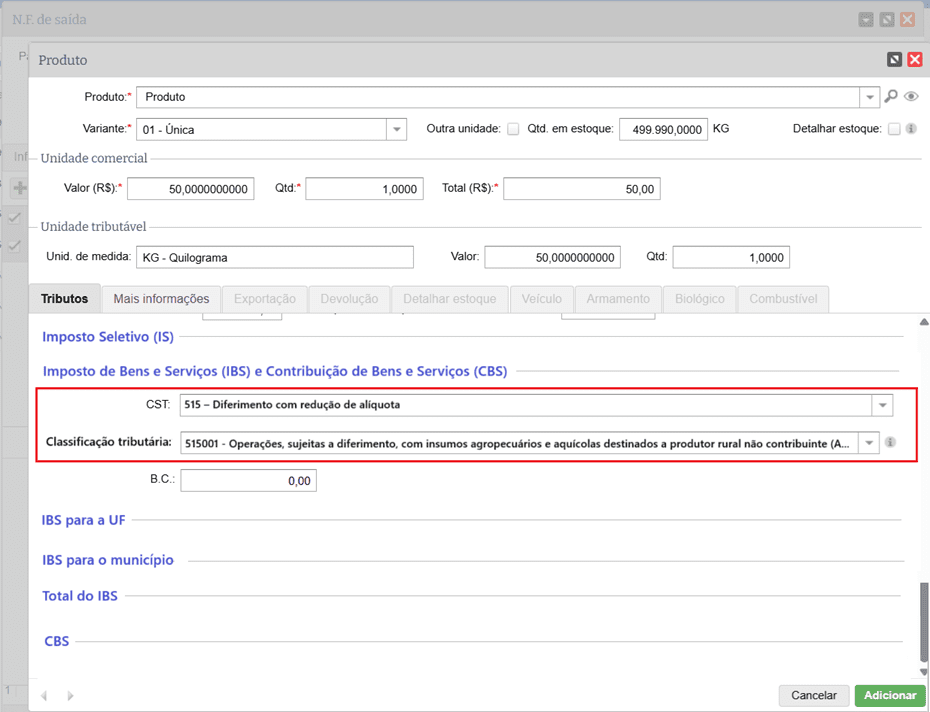Screen dimensions: 930x712
Task: Click the magnifier search icon beside Produto
Action: pos(891,97)
